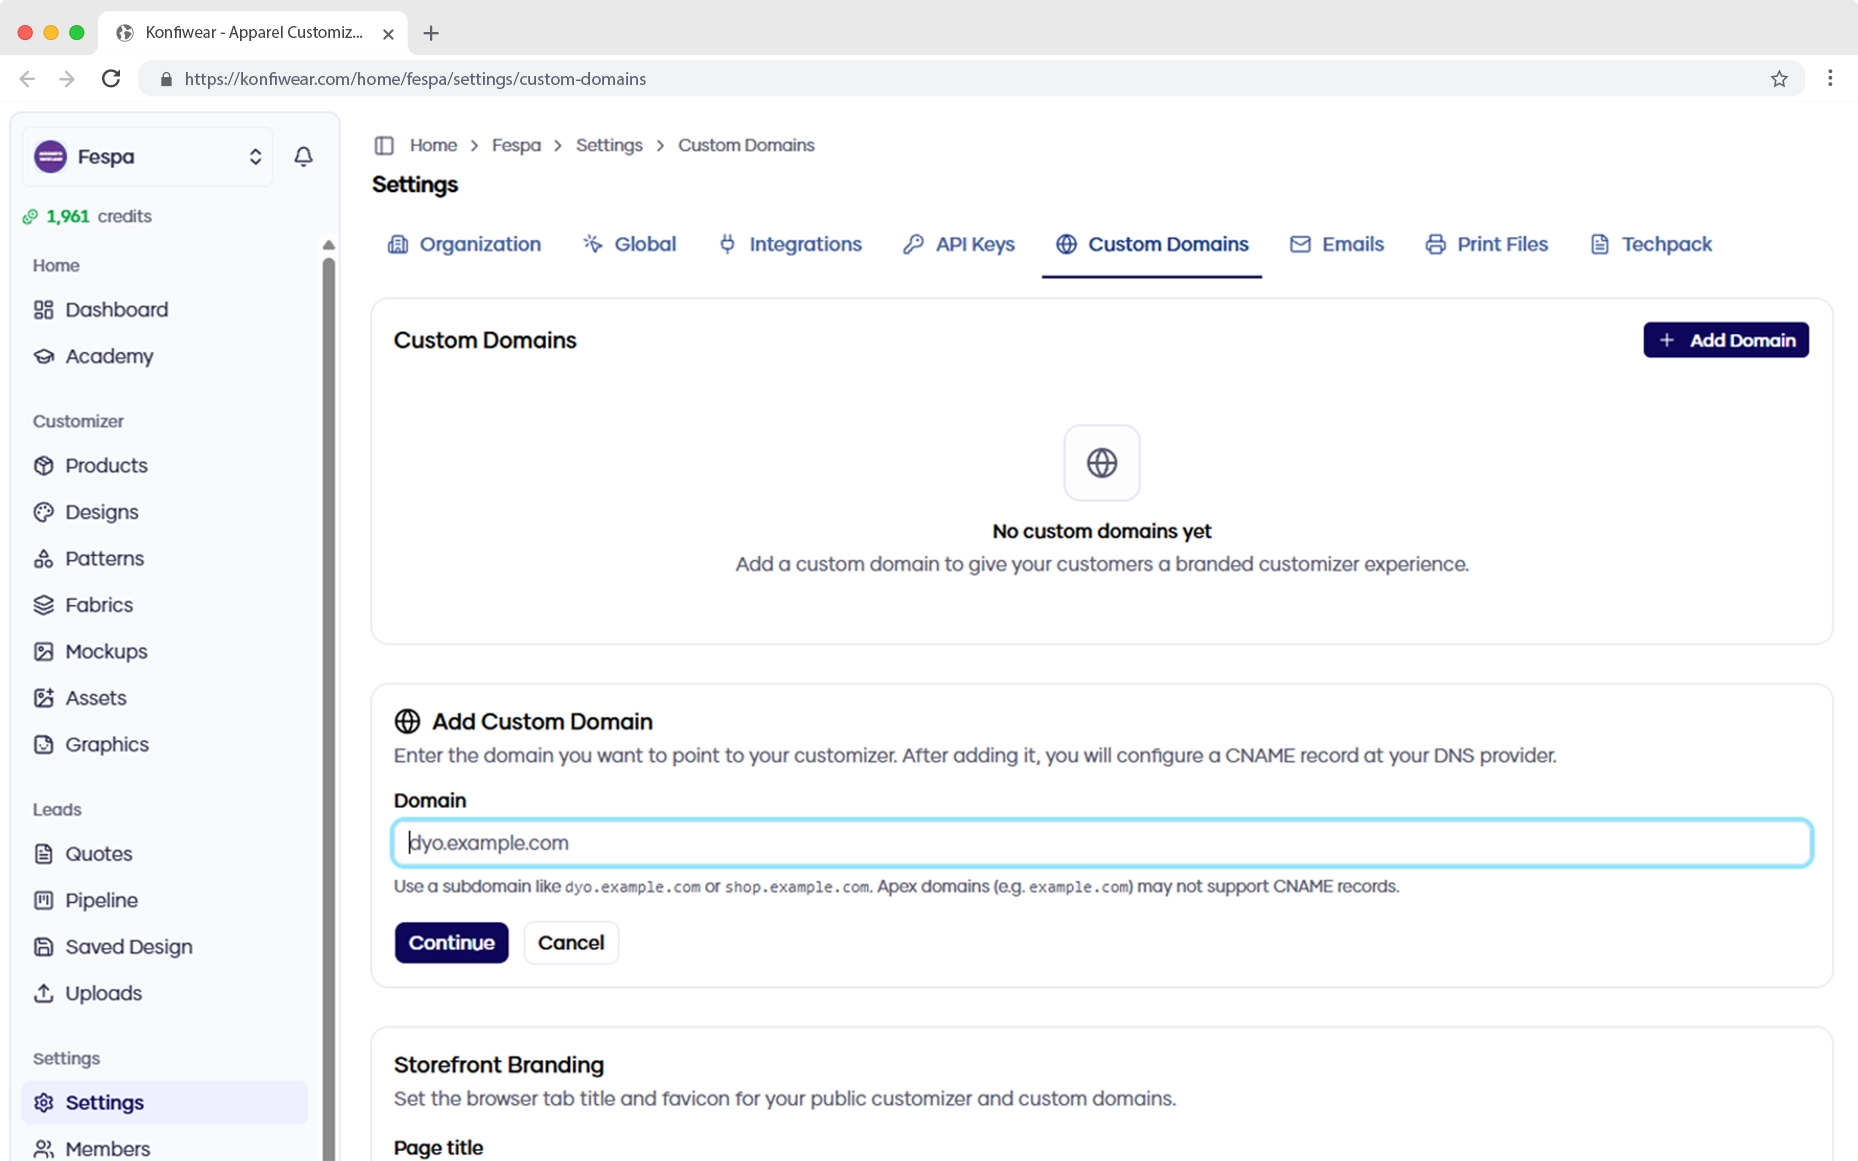Click the 1,961 credits text
Screen dimensions: 1858x1161
tap(99, 217)
